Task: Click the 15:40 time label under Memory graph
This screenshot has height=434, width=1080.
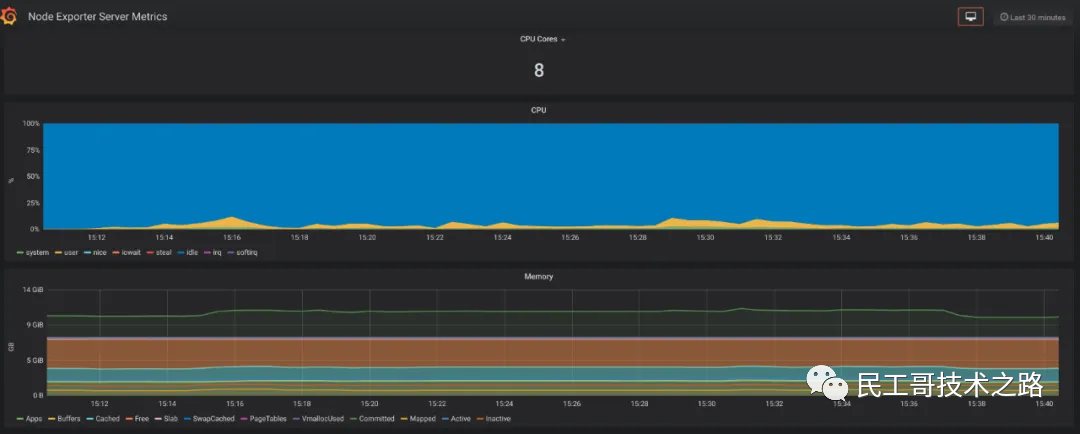Action: point(1043,404)
